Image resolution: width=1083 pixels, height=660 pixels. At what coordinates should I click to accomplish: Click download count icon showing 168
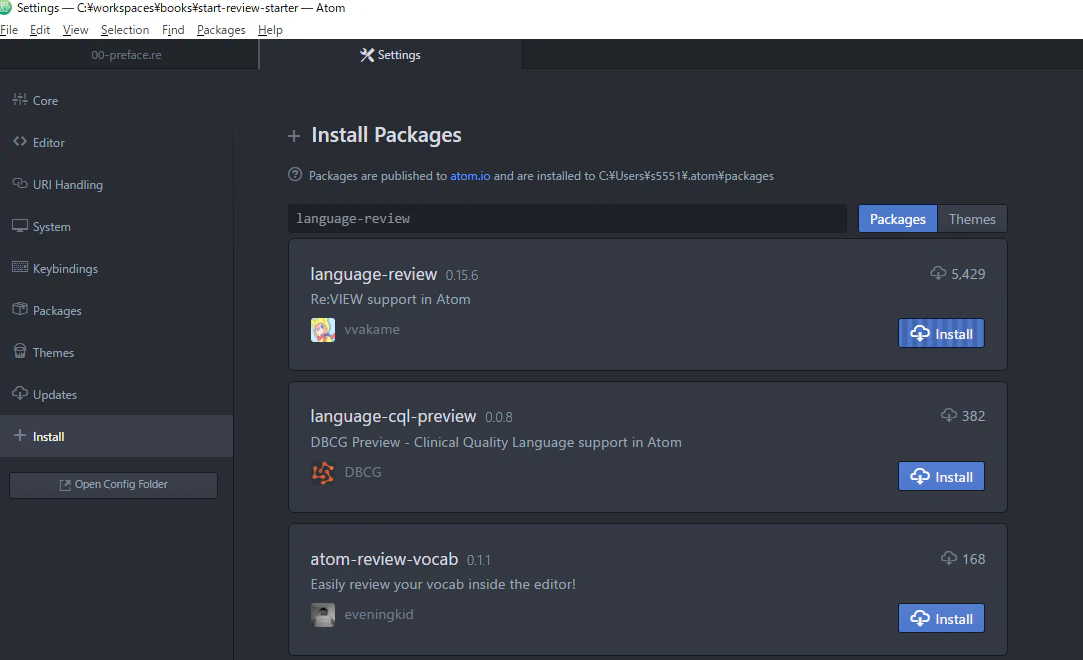tap(949, 558)
